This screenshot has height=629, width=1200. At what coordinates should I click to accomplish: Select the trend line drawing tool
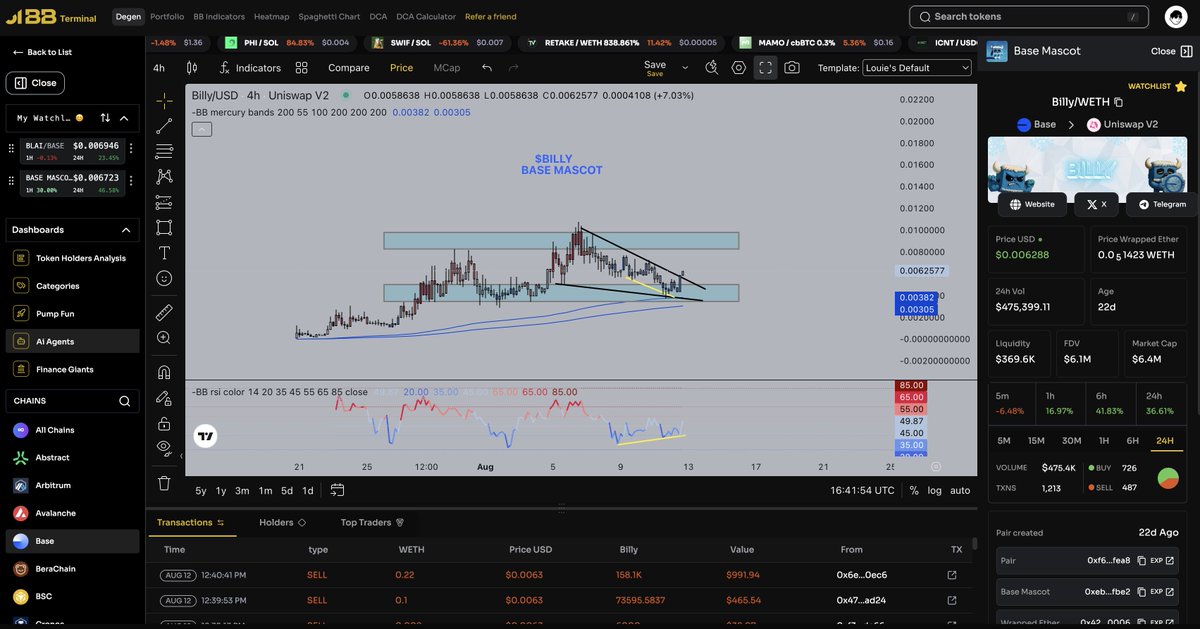(165, 126)
